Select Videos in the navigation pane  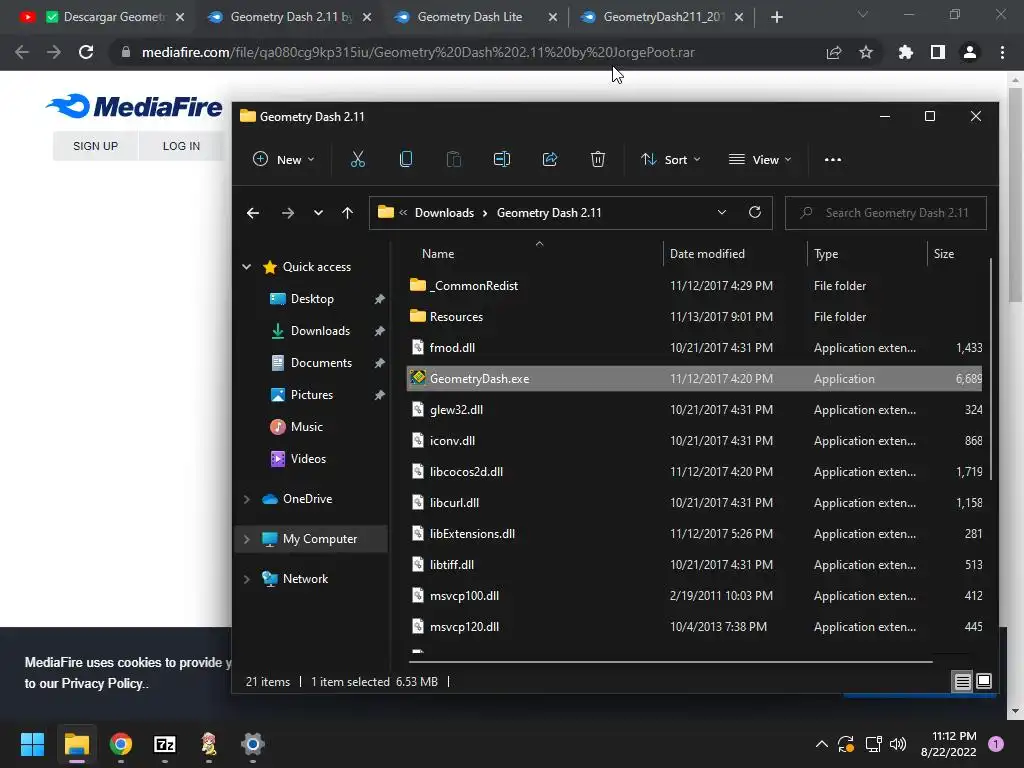pyautogui.click(x=308, y=458)
